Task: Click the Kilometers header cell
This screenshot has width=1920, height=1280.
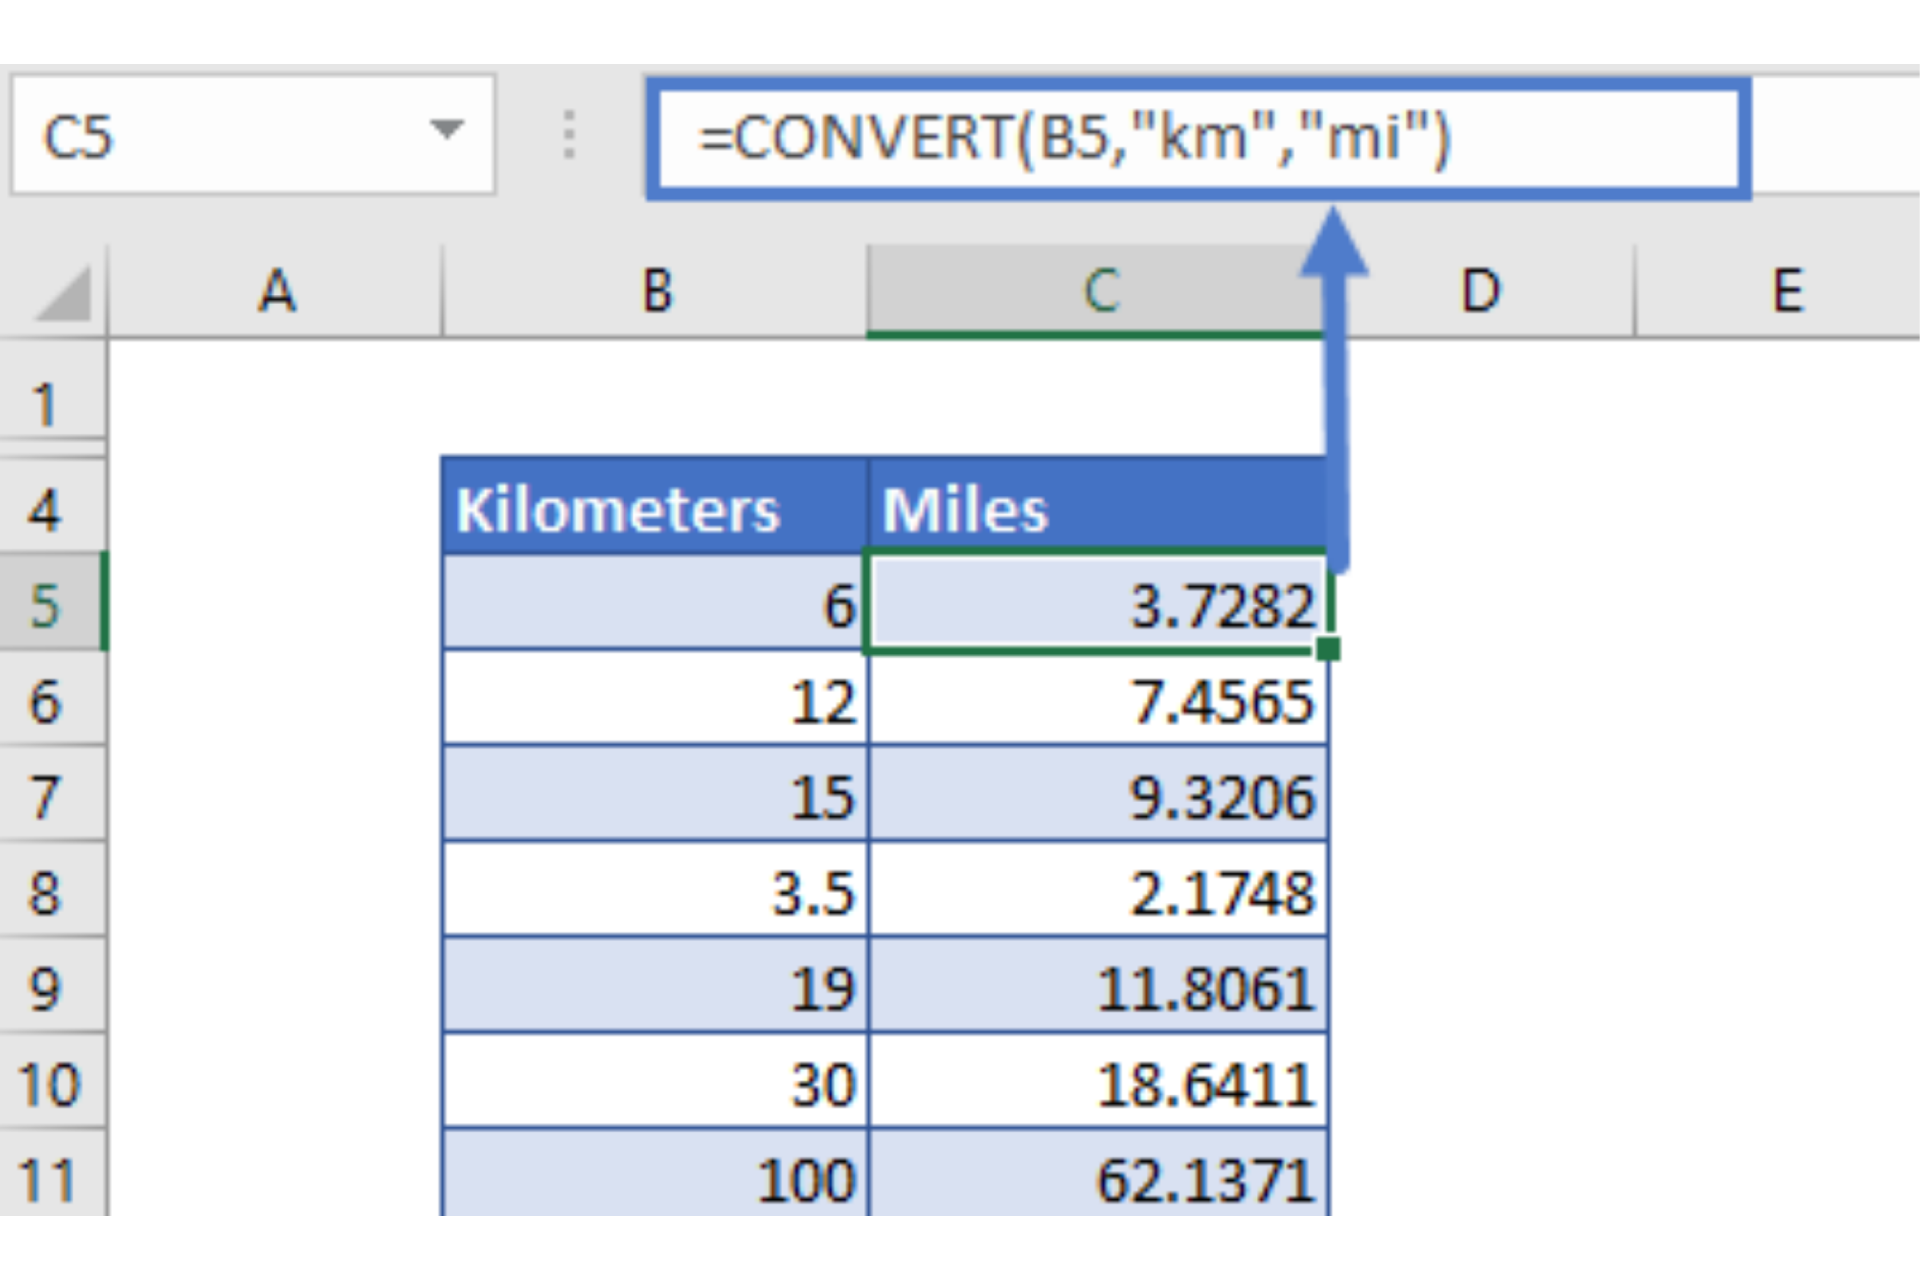Action: point(655,509)
